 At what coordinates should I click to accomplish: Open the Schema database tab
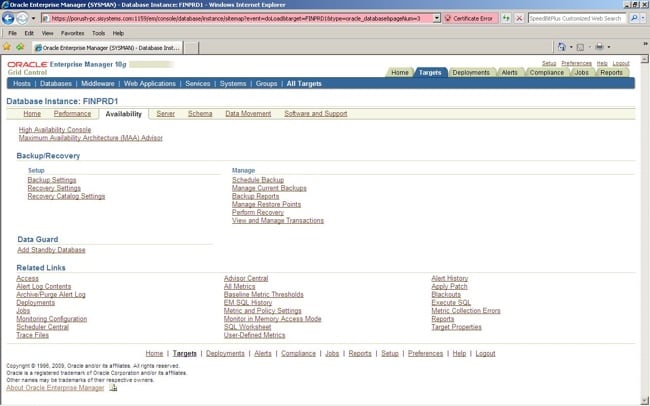click(x=200, y=114)
